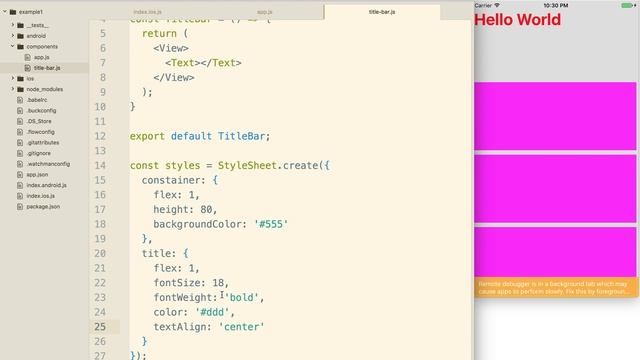The width and height of the screenshot is (640, 360).
Task: Click the .watchmanconfig file icon
Action: tap(20, 164)
